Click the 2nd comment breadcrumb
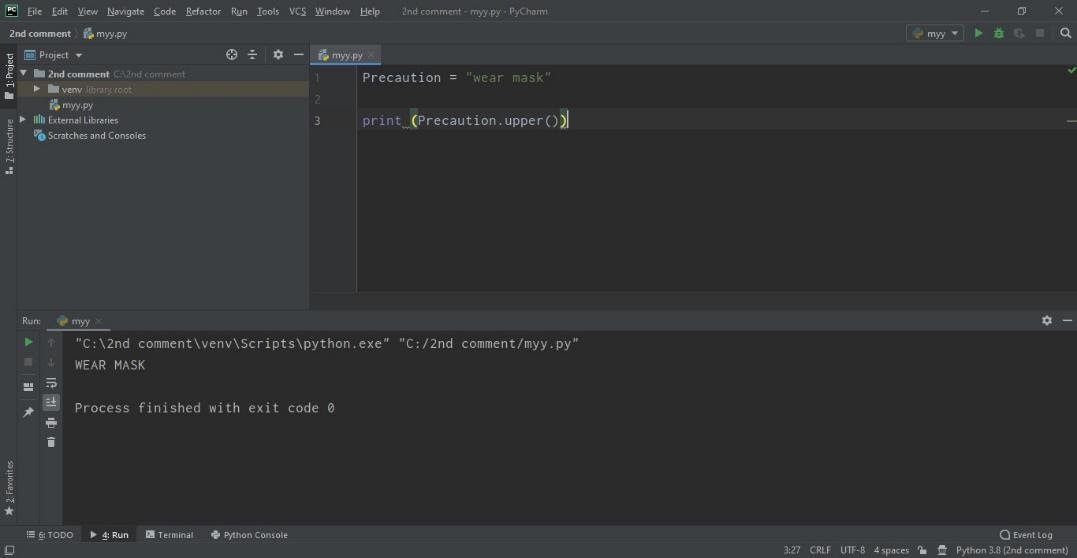The image size is (1077, 558). click(x=40, y=34)
